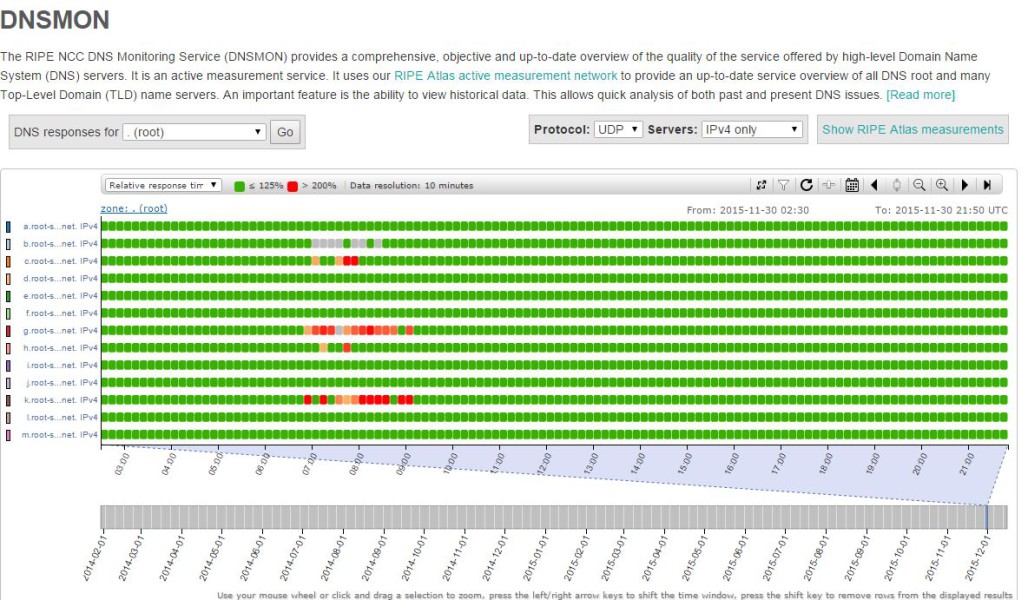
Task: Click color marker beside k.root-s...net row
Action: pos(8,400)
